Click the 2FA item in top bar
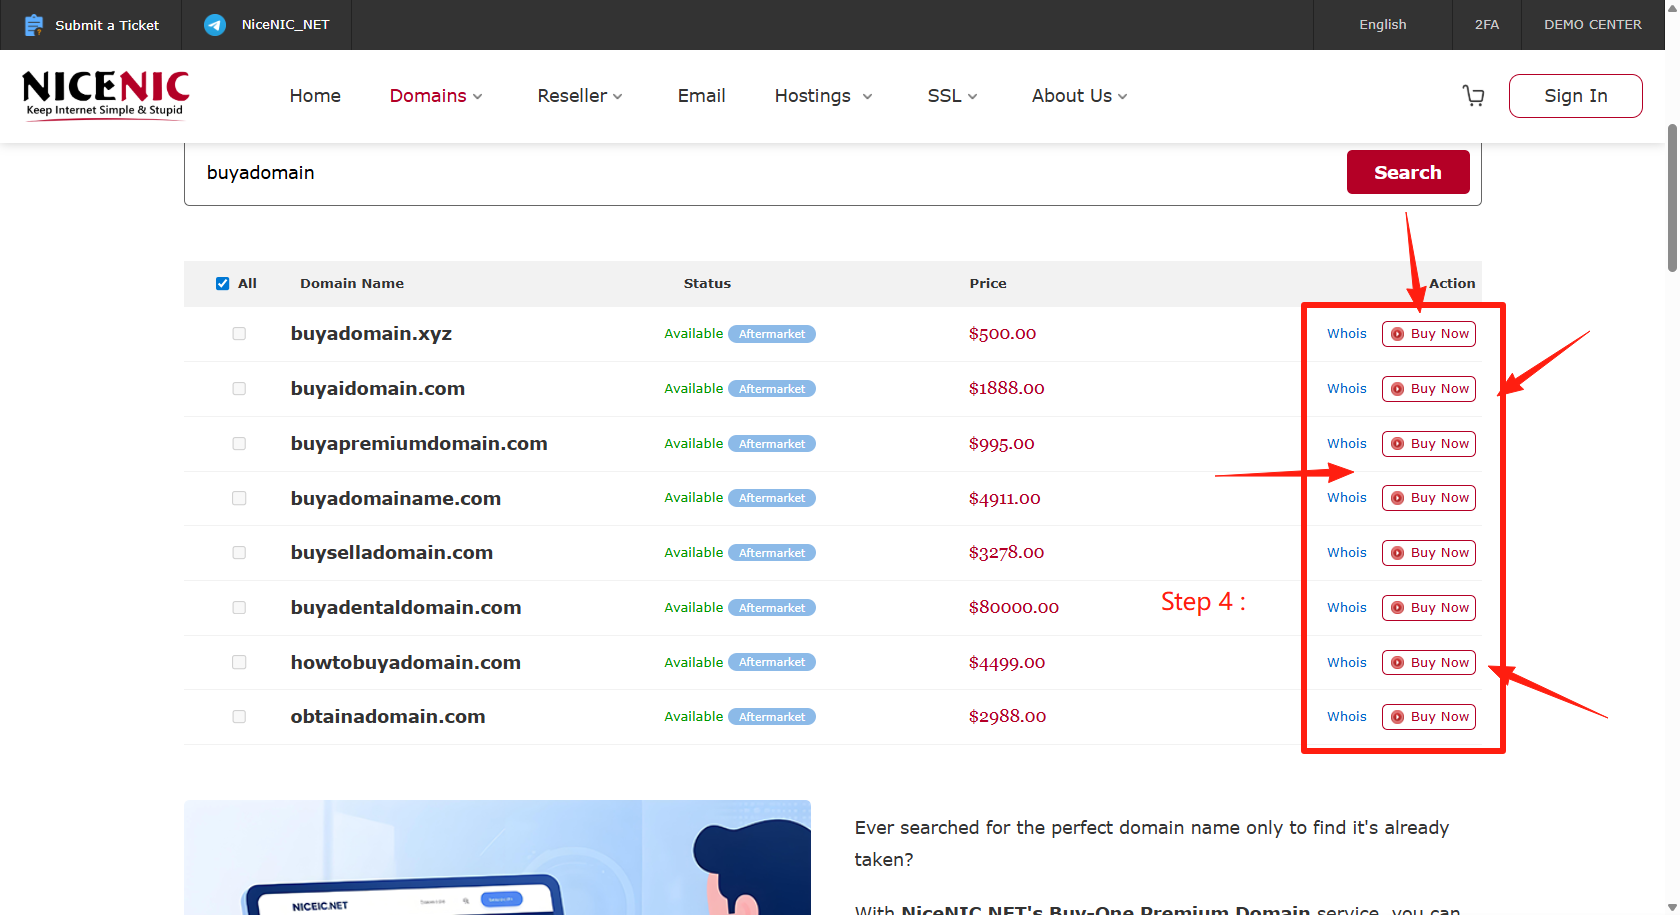This screenshot has width=1680, height=915. (1486, 24)
